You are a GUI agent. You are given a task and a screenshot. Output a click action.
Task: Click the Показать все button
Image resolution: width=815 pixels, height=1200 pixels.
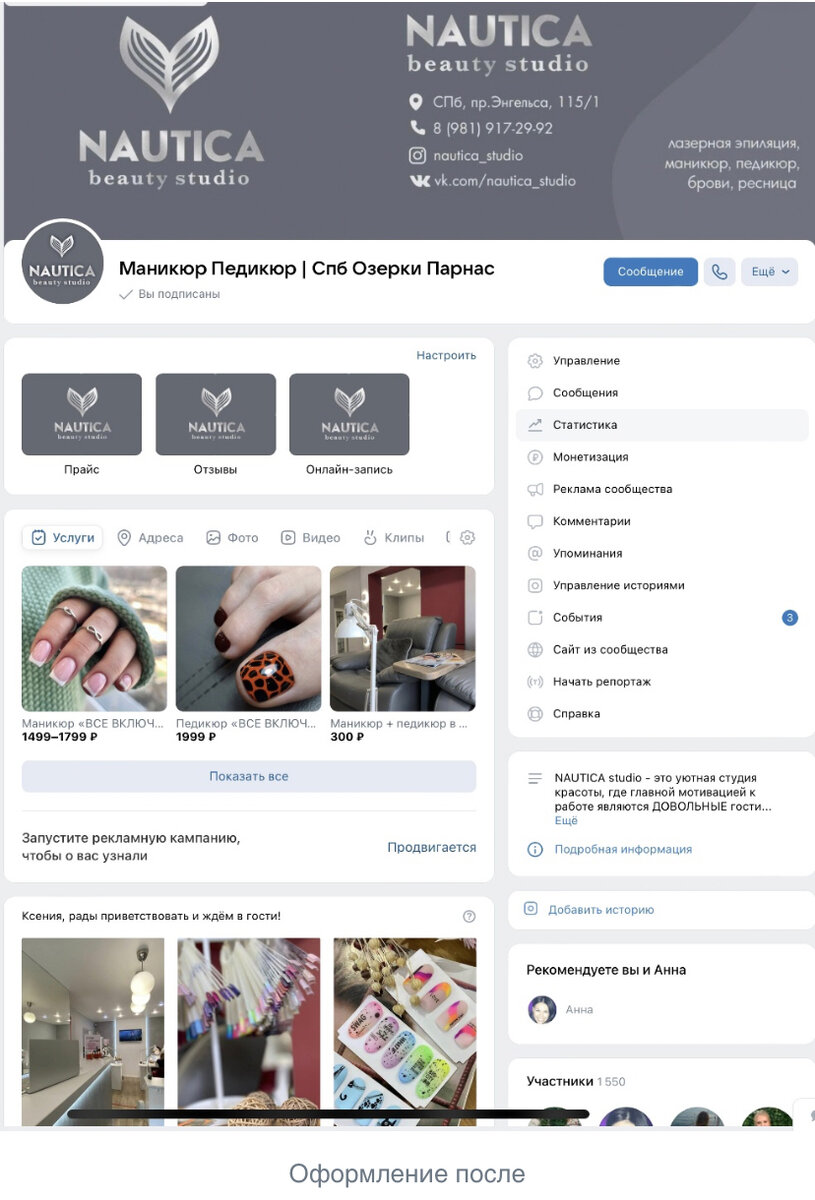[x=249, y=776]
